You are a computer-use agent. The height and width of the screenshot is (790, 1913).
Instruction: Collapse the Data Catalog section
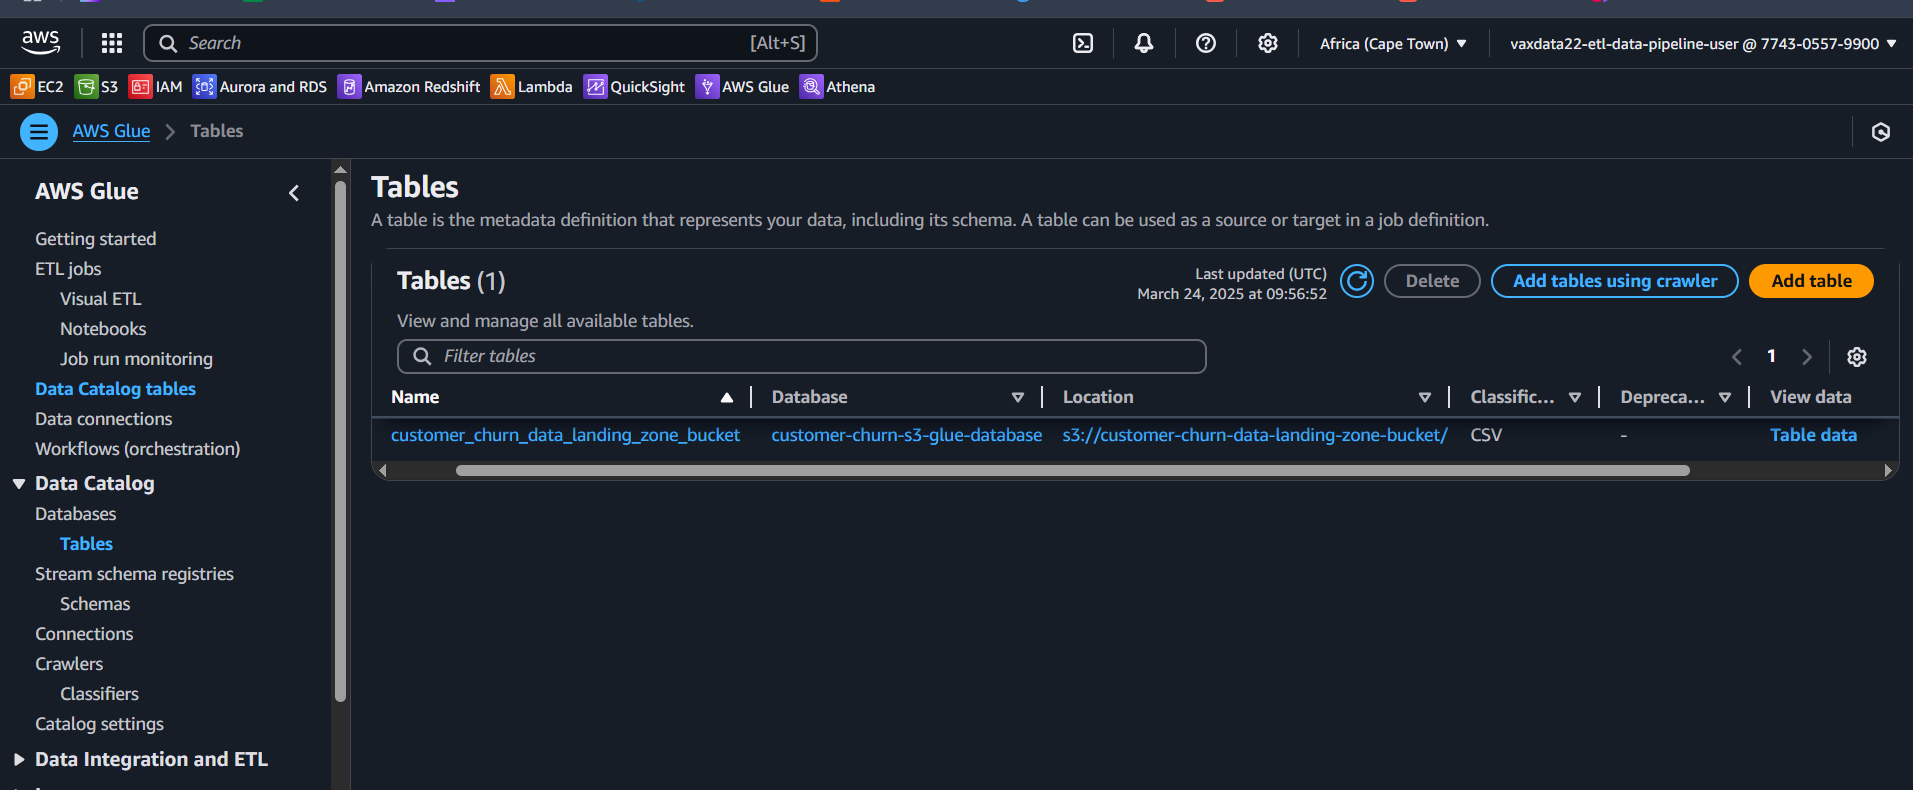coord(19,484)
